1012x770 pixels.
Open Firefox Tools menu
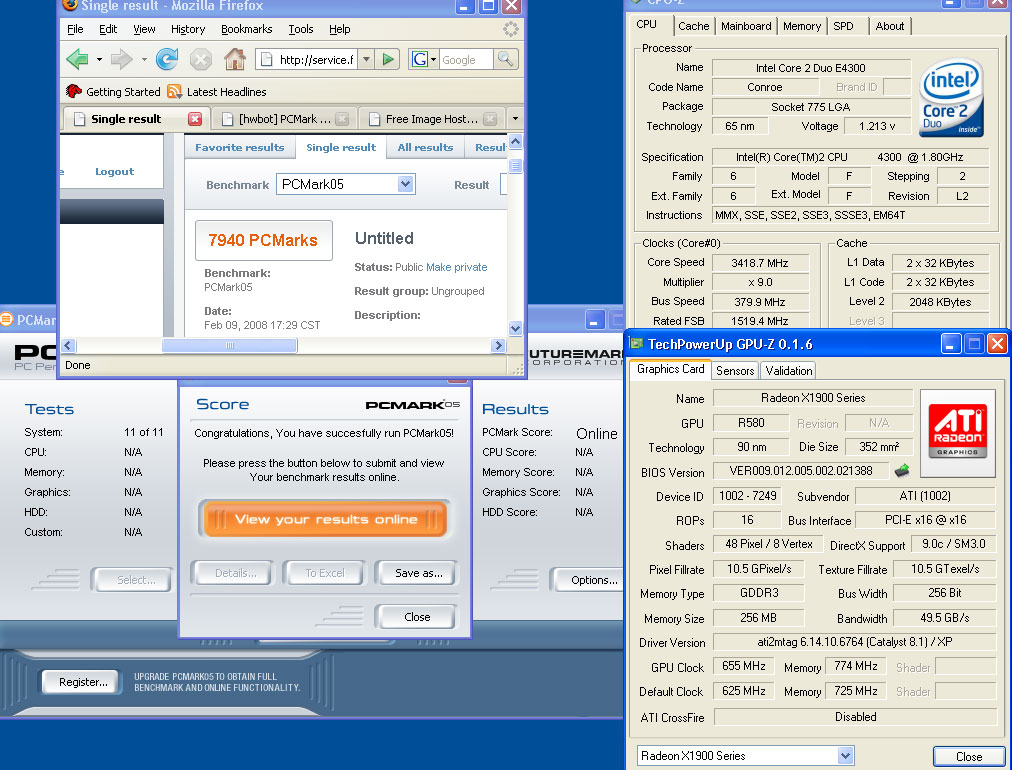301,29
